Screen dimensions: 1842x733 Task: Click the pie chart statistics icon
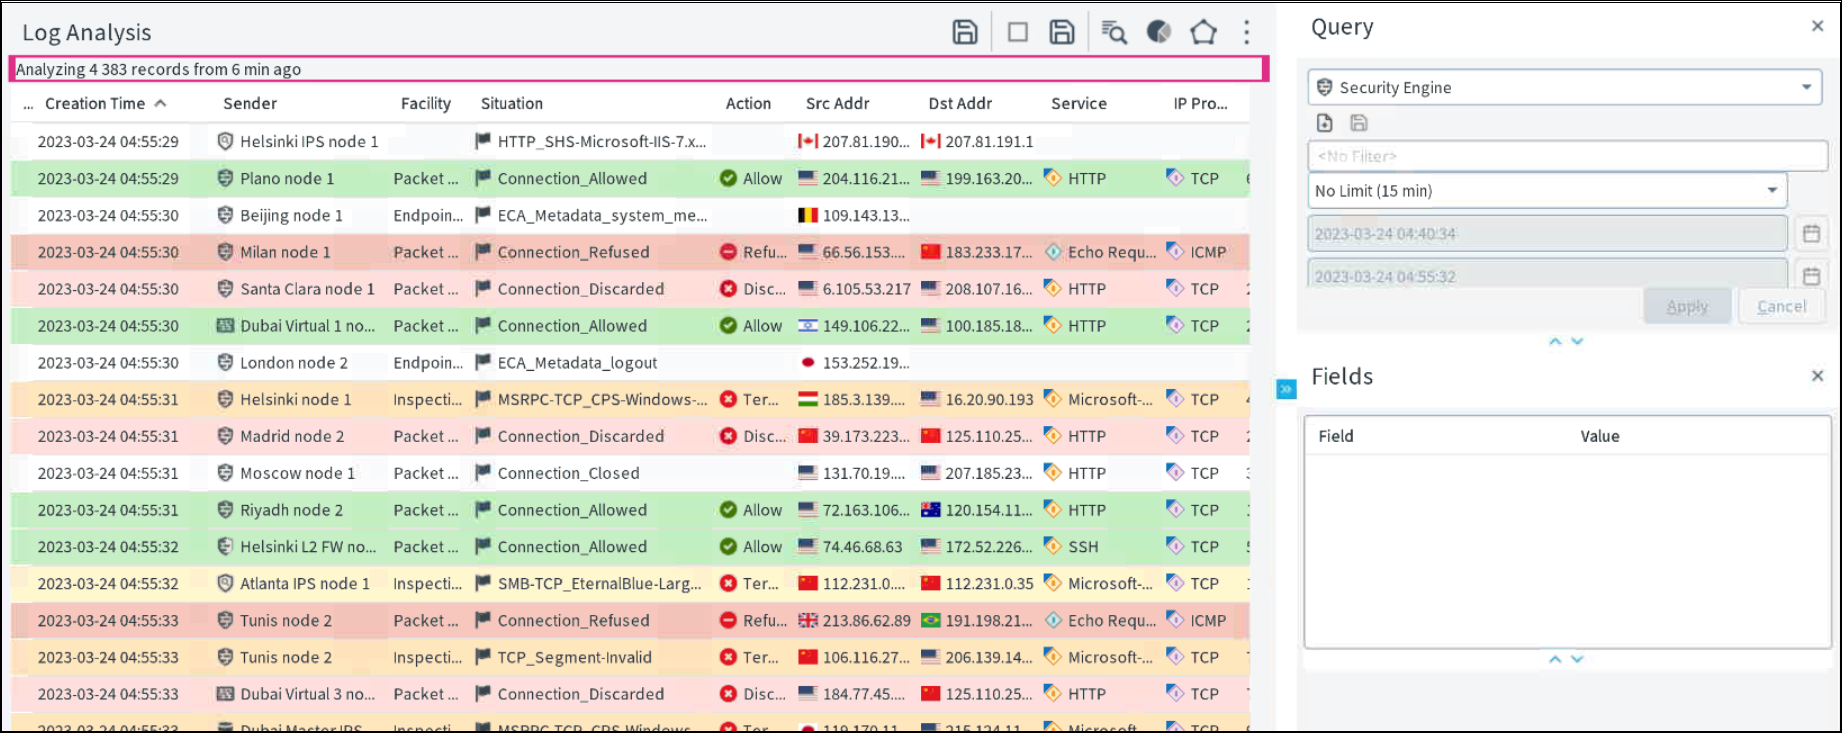pos(1158,32)
